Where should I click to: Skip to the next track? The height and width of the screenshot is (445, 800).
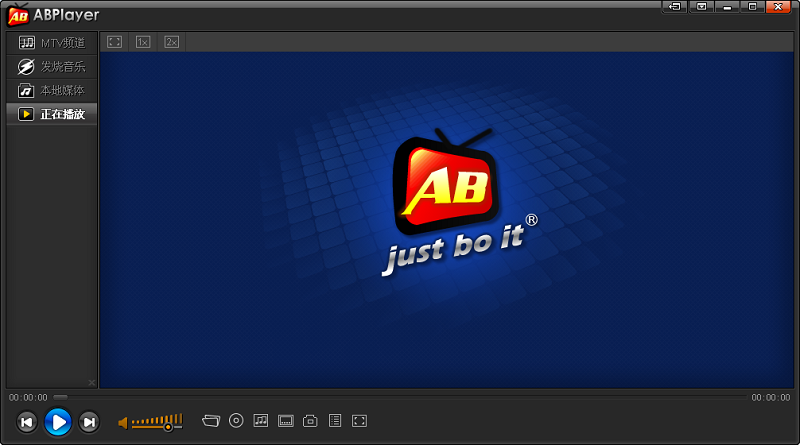click(x=89, y=422)
